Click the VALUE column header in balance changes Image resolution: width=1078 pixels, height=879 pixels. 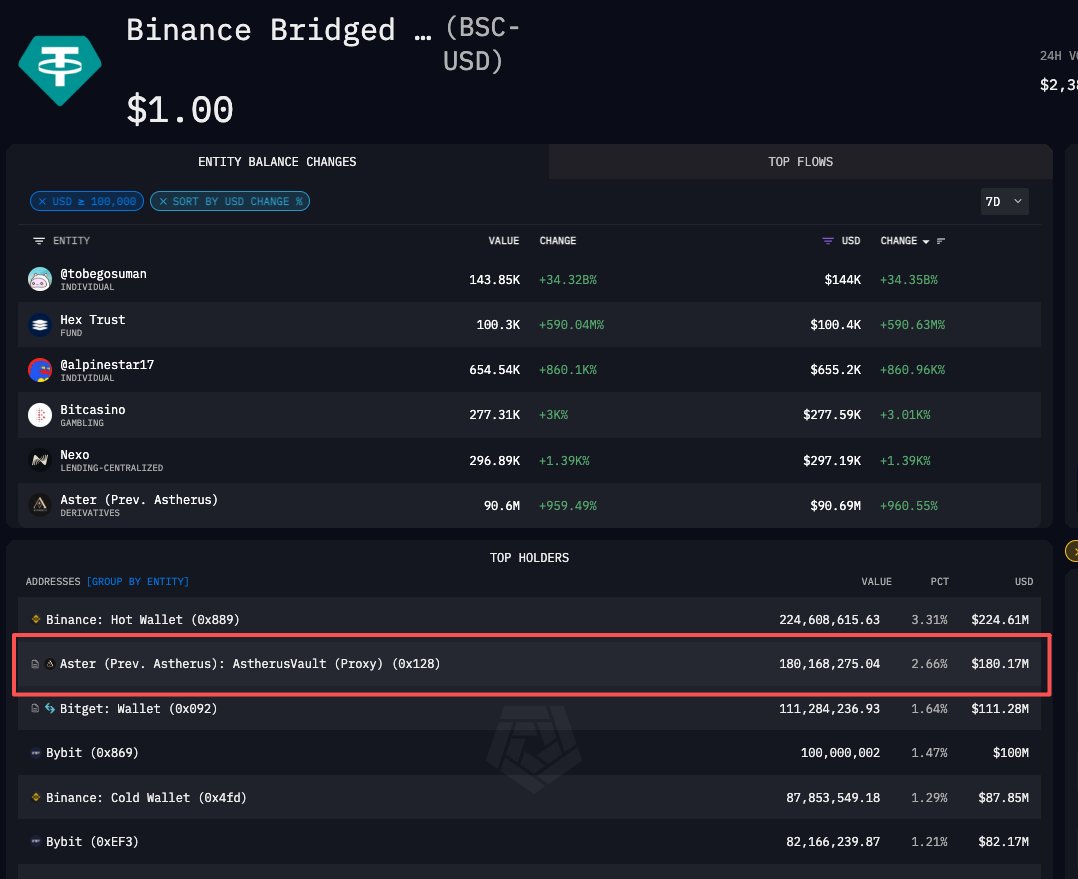pyautogui.click(x=503, y=241)
